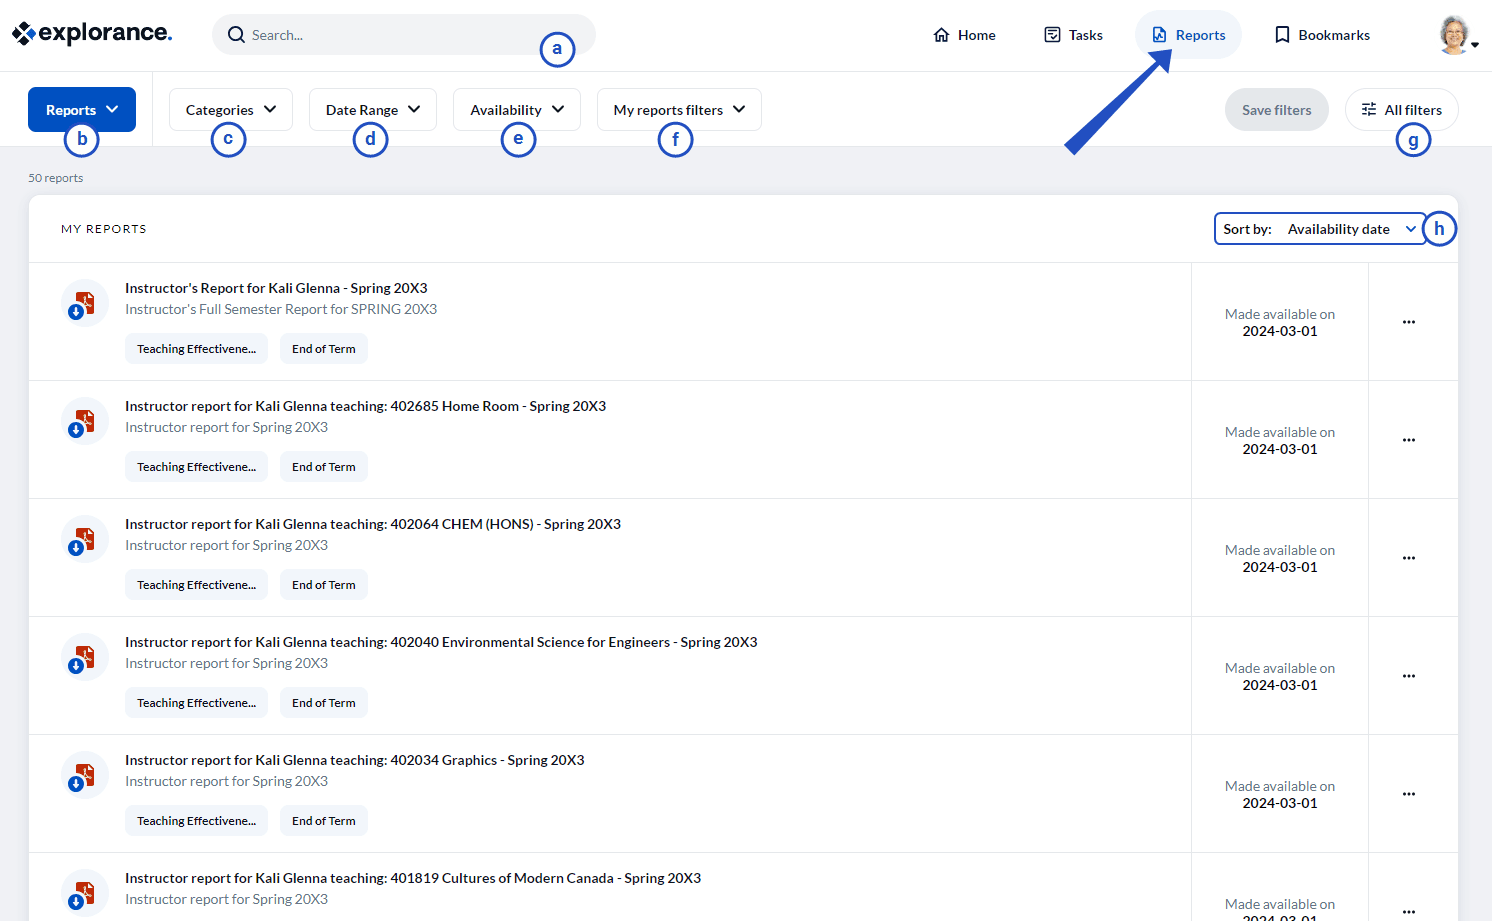Screen dimensions: 1492x921
Task: Open the 401819 Cultures of Modern Canada report
Action: pos(412,878)
